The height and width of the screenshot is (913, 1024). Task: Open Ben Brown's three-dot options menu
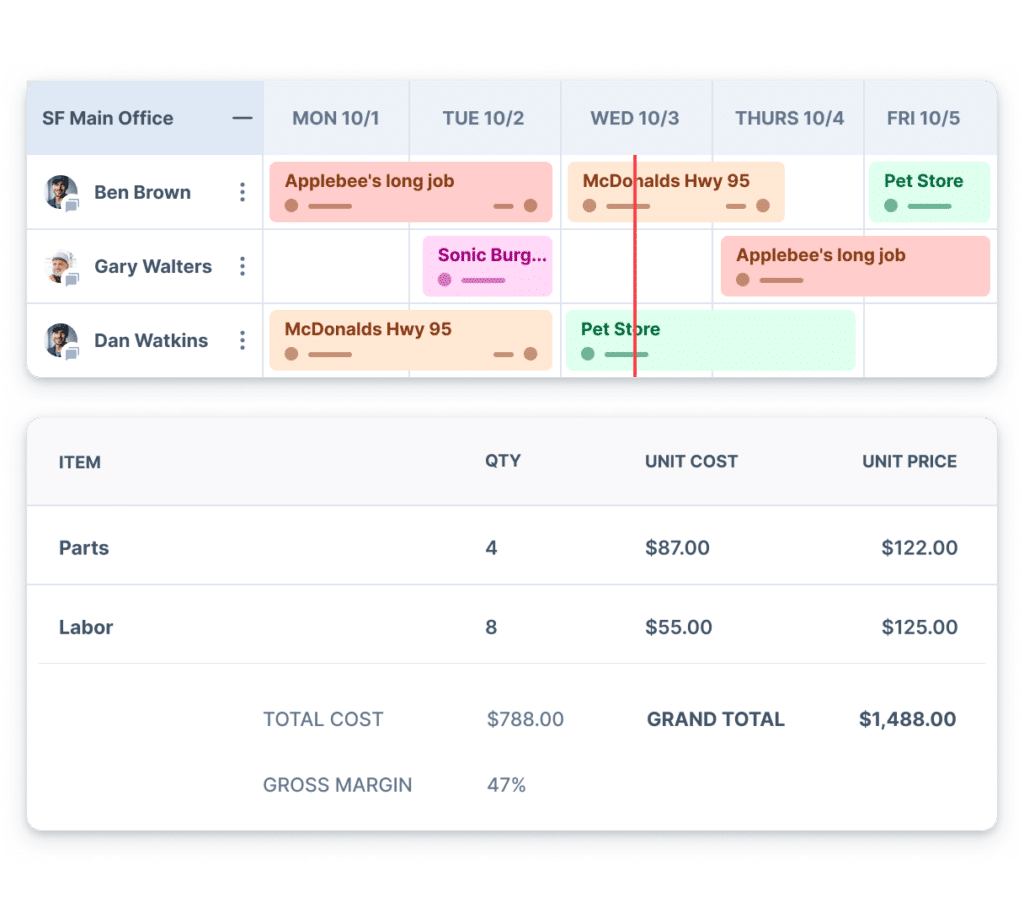[x=242, y=192]
